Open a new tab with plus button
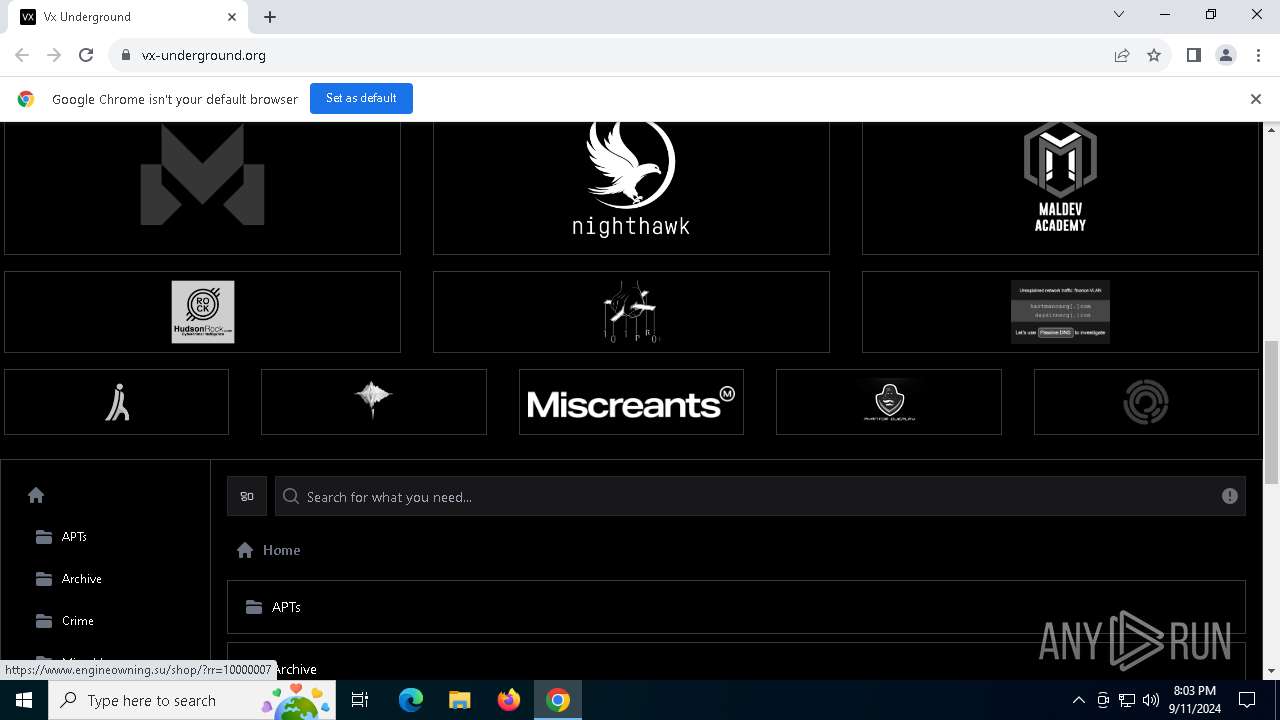The width and height of the screenshot is (1280, 720). tap(270, 17)
